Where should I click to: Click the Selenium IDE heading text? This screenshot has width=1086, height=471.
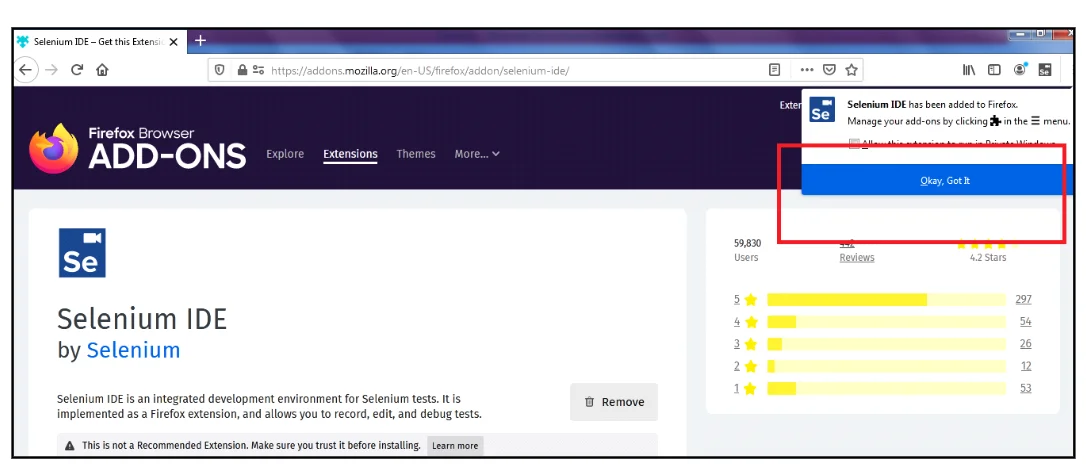(142, 319)
